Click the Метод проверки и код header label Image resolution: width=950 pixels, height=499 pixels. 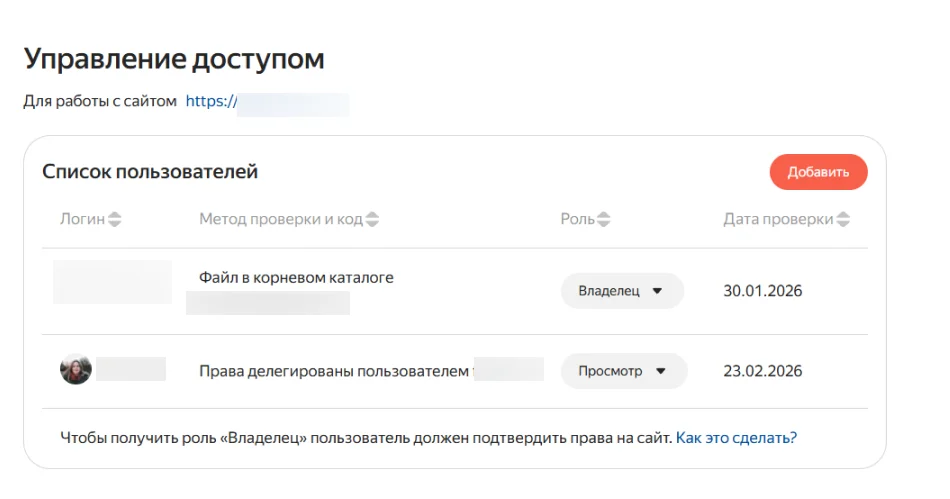[x=280, y=220]
